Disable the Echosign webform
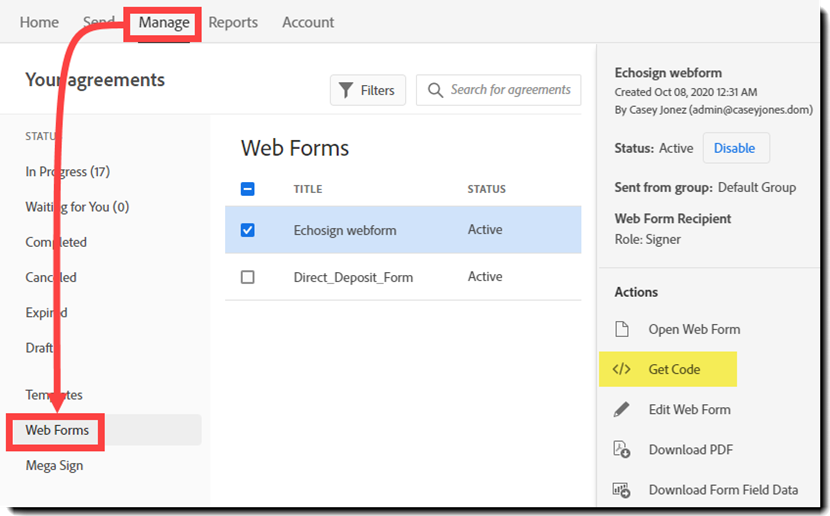The height and width of the screenshot is (516, 830). pyautogui.click(x=735, y=148)
